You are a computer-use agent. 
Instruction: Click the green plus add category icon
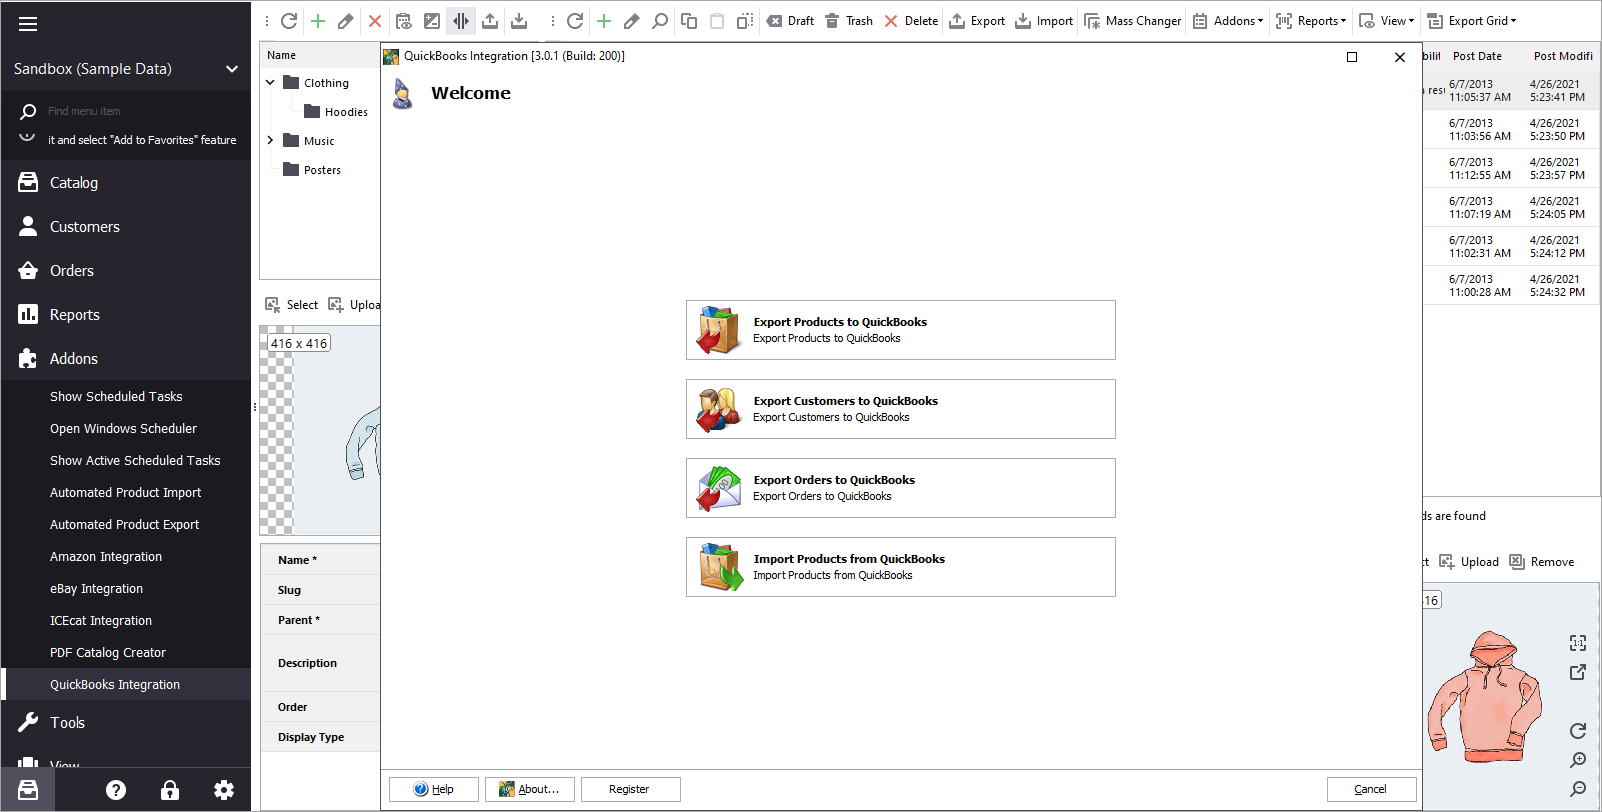coord(318,21)
